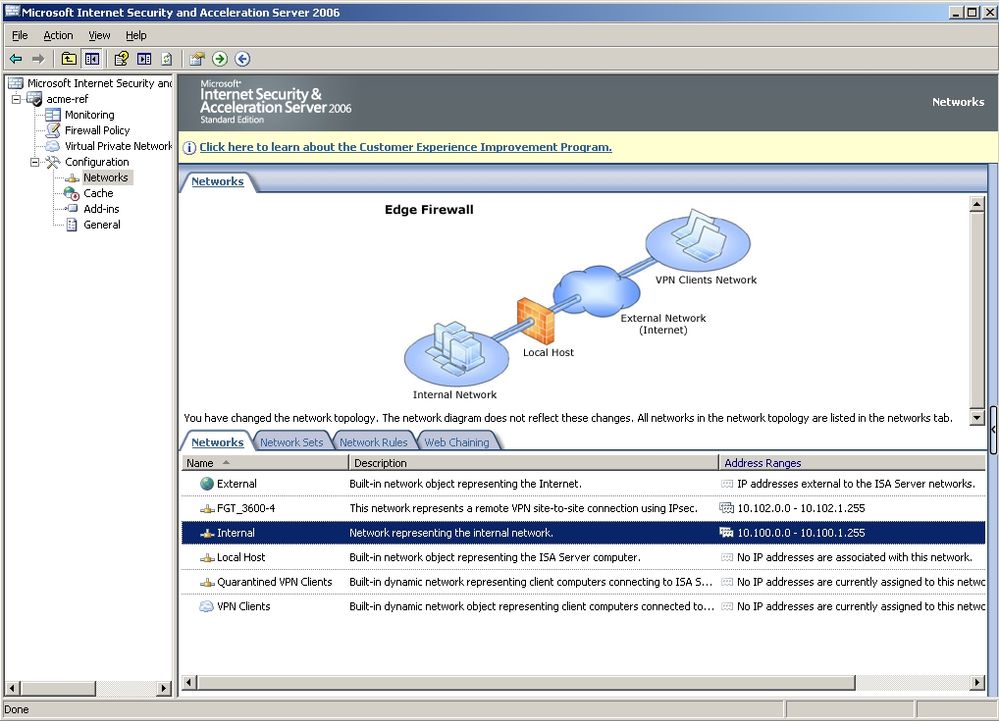Click the networks list scroll right arrow
999x721 pixels.
pos(977,683)
